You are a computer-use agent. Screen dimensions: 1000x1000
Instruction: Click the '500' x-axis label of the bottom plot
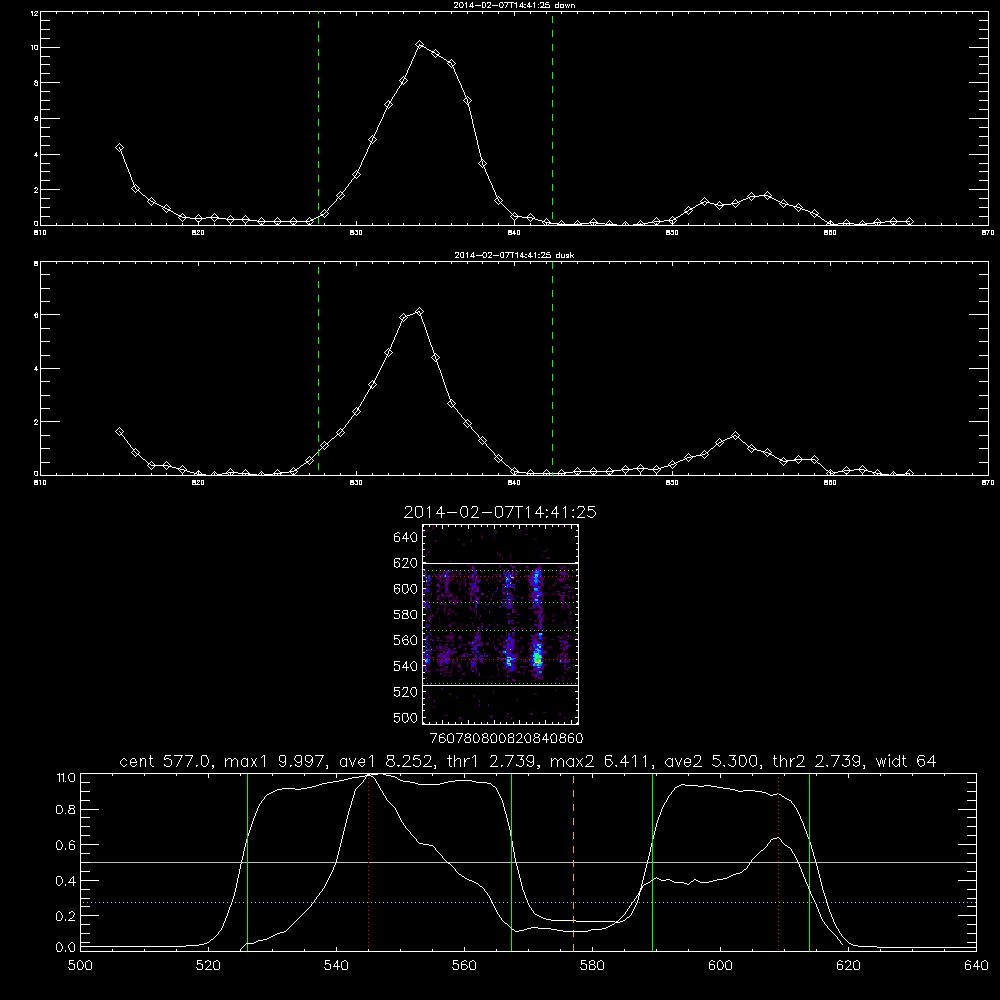[80, 966]
